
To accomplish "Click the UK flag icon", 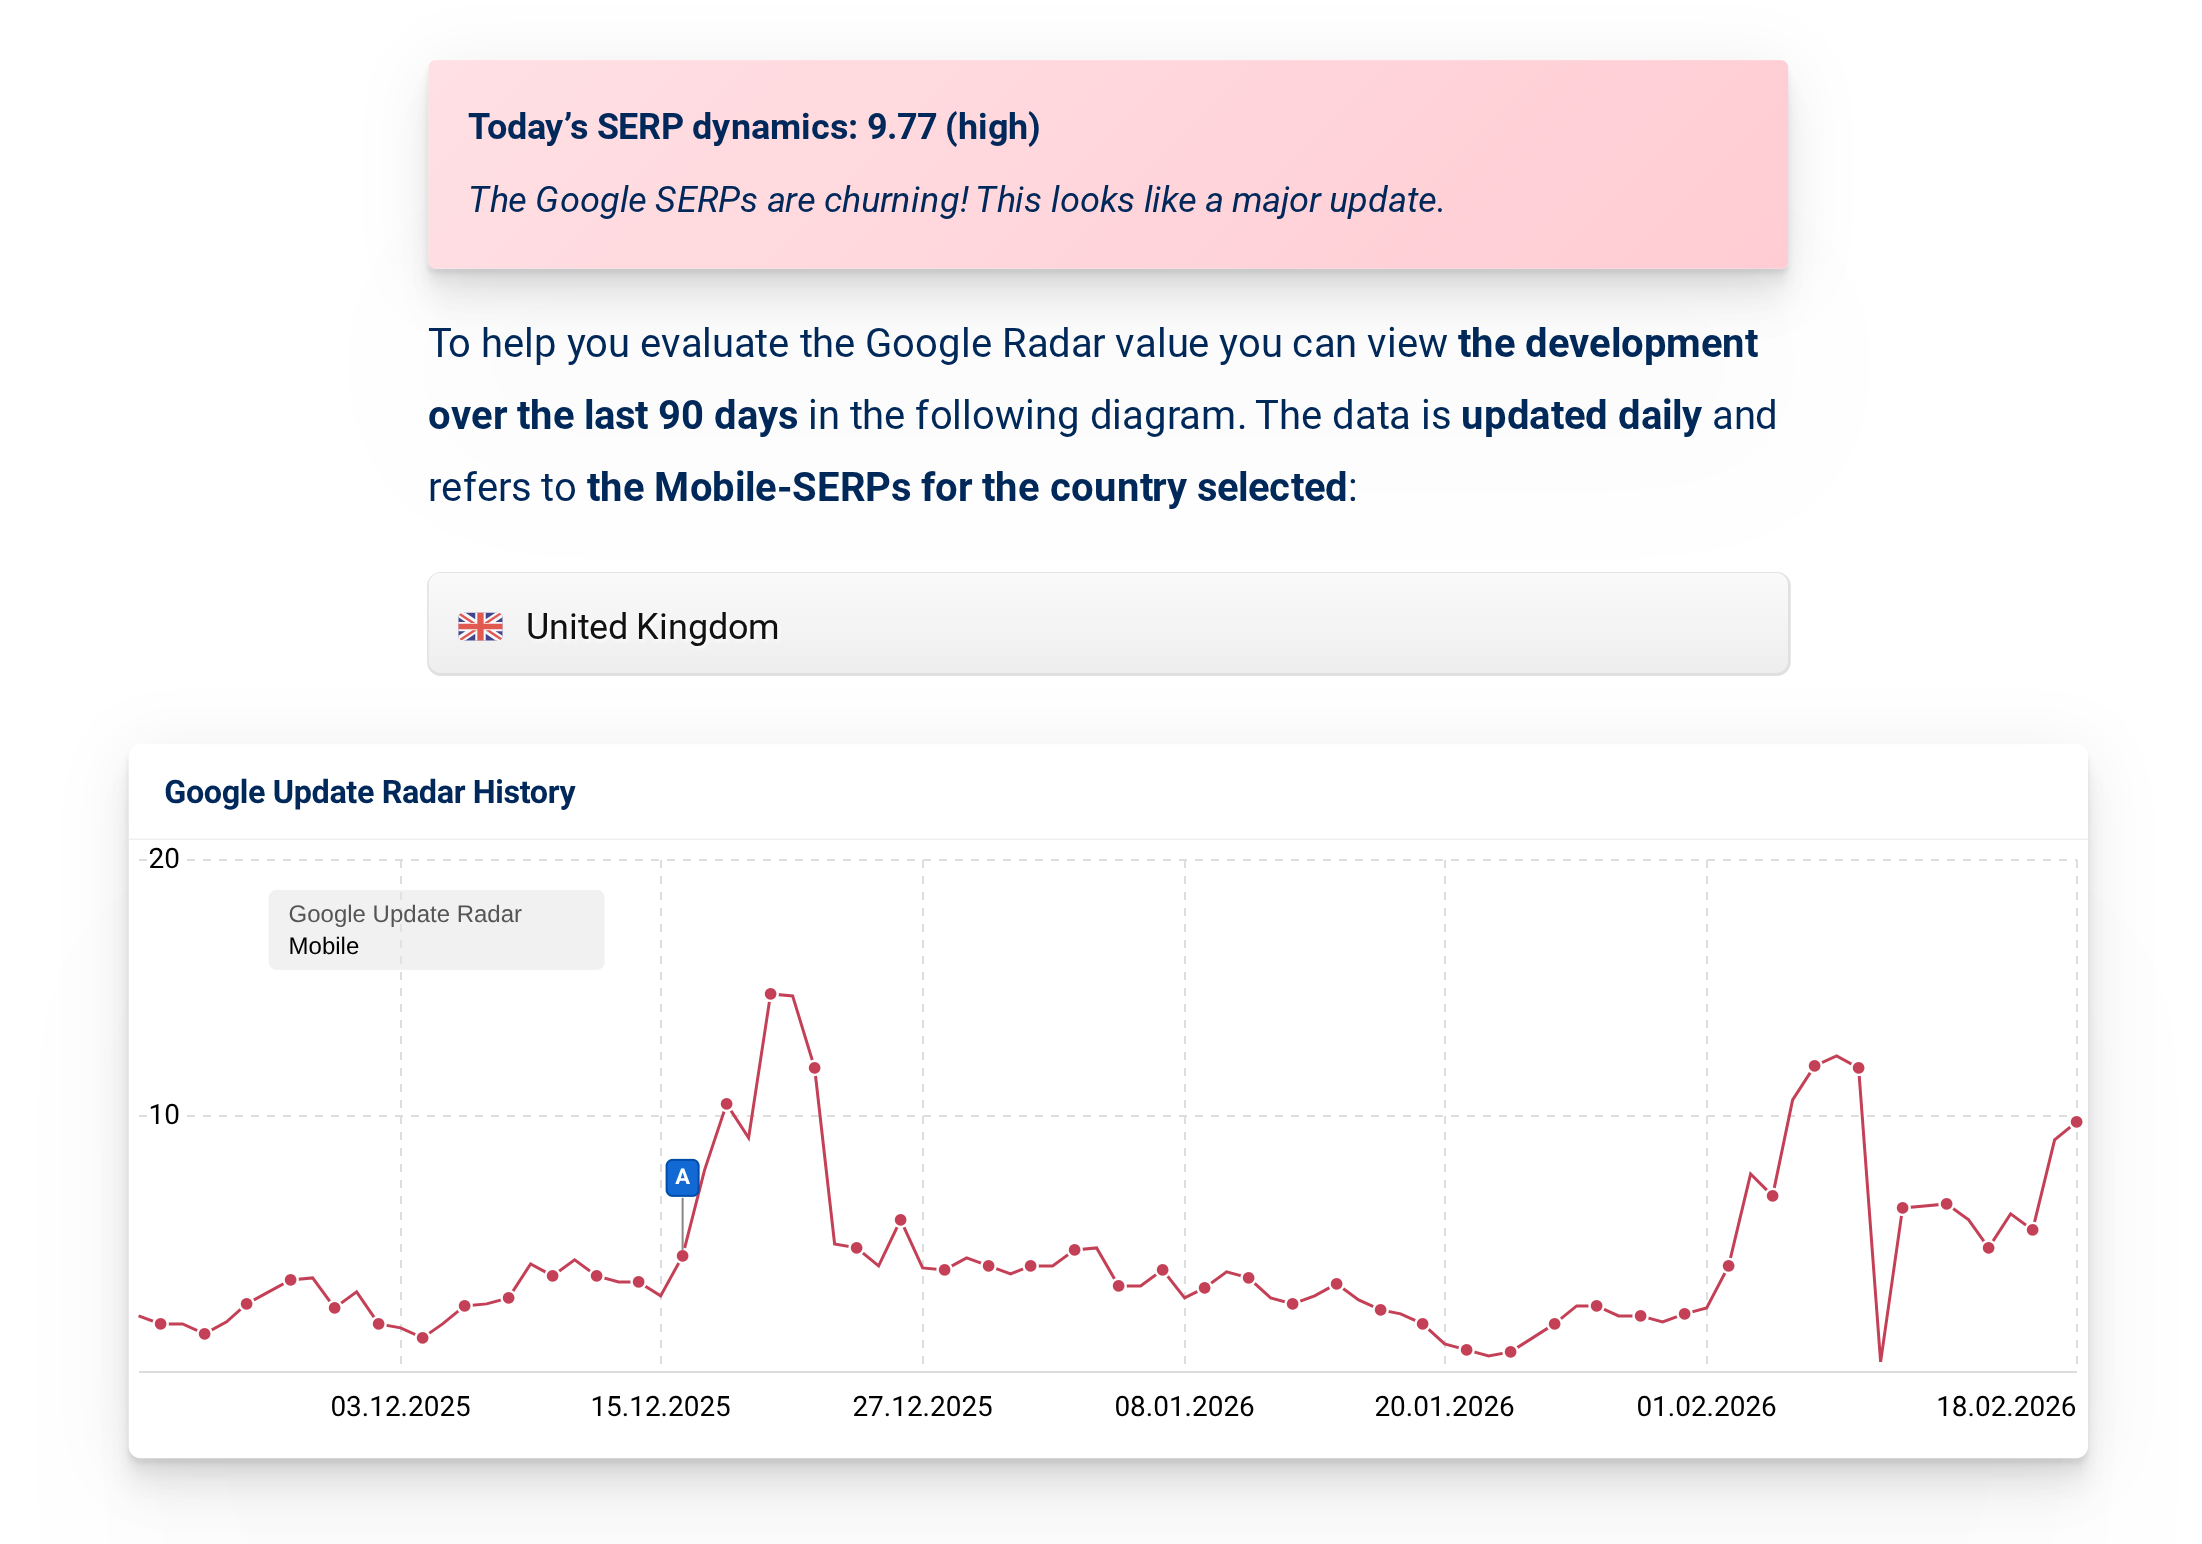I will [480, 626].
